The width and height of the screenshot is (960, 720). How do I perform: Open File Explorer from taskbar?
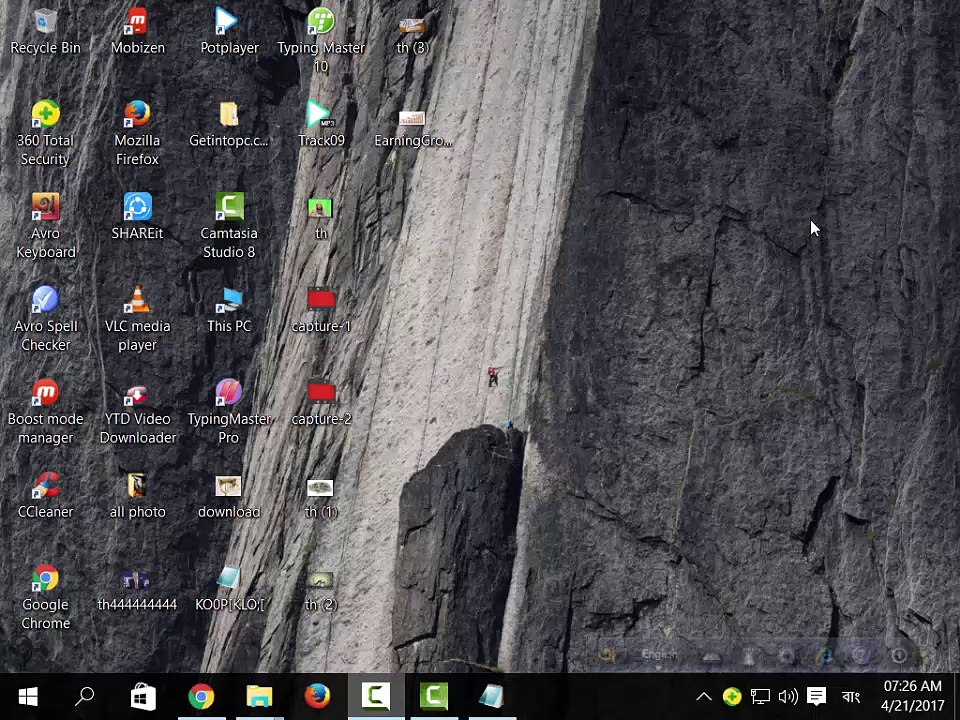259,697
